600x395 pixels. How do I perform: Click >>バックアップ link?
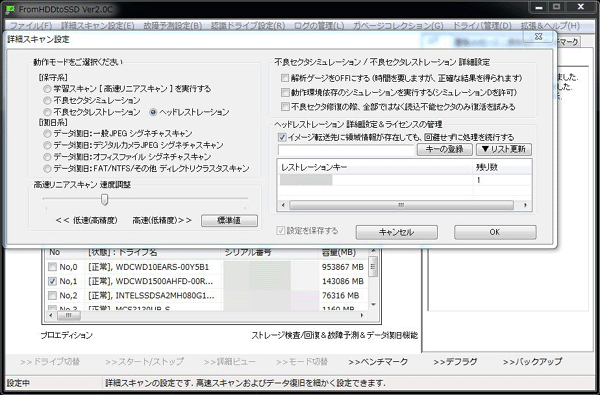[x=532, y=362]
